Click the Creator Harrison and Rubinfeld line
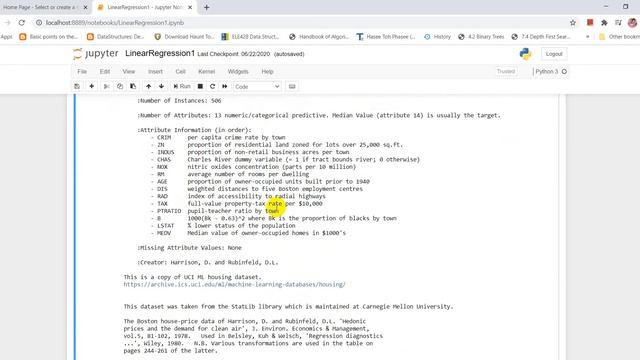This screenshot has width=640, height=360. pyautogui.click(x=208, y=262)
